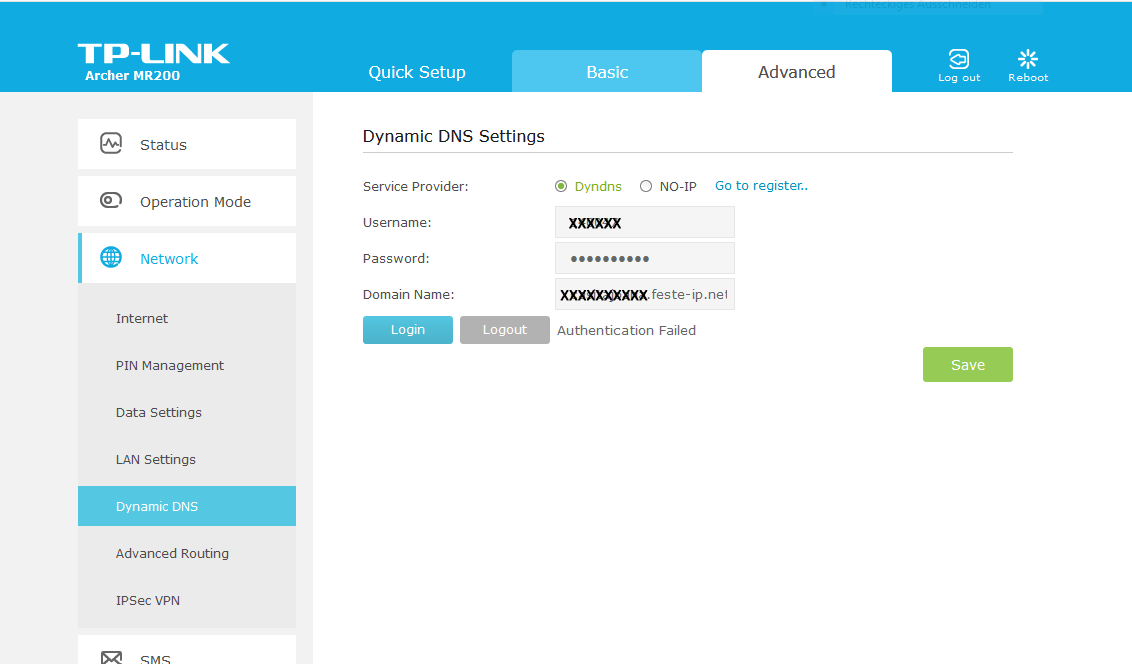Click the Status monitor icon
The width and height of the screenshot is (1132, 664).
point(111,144)
